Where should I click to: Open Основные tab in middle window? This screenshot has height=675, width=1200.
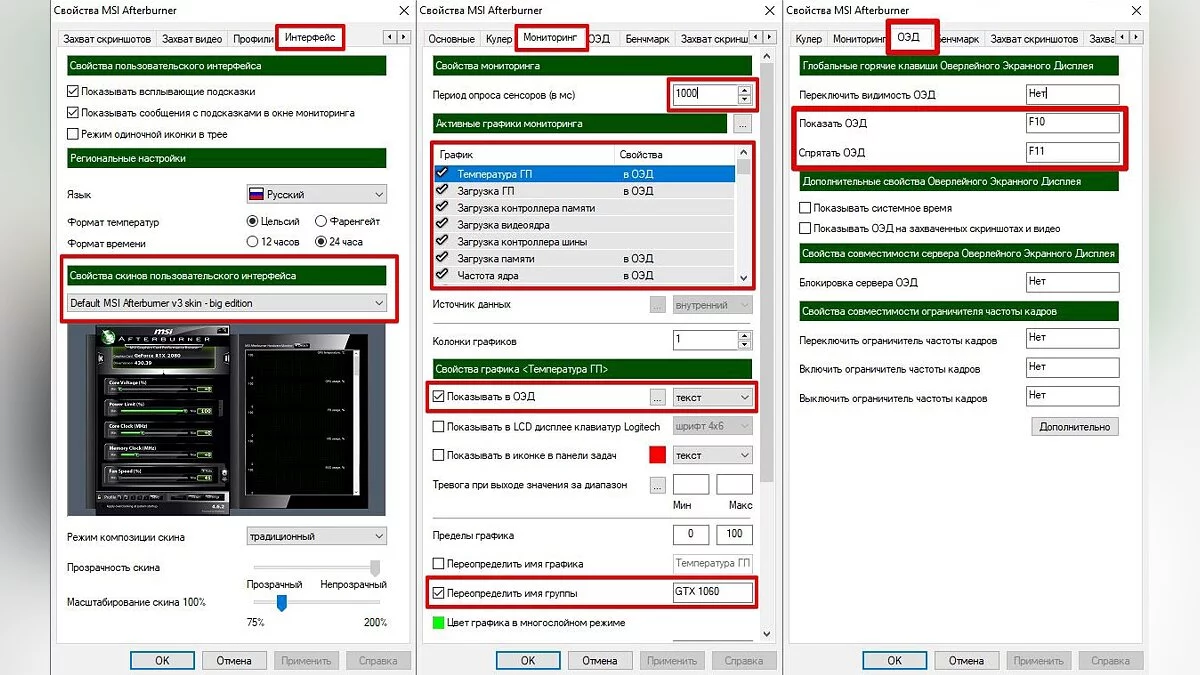[451, 39]
